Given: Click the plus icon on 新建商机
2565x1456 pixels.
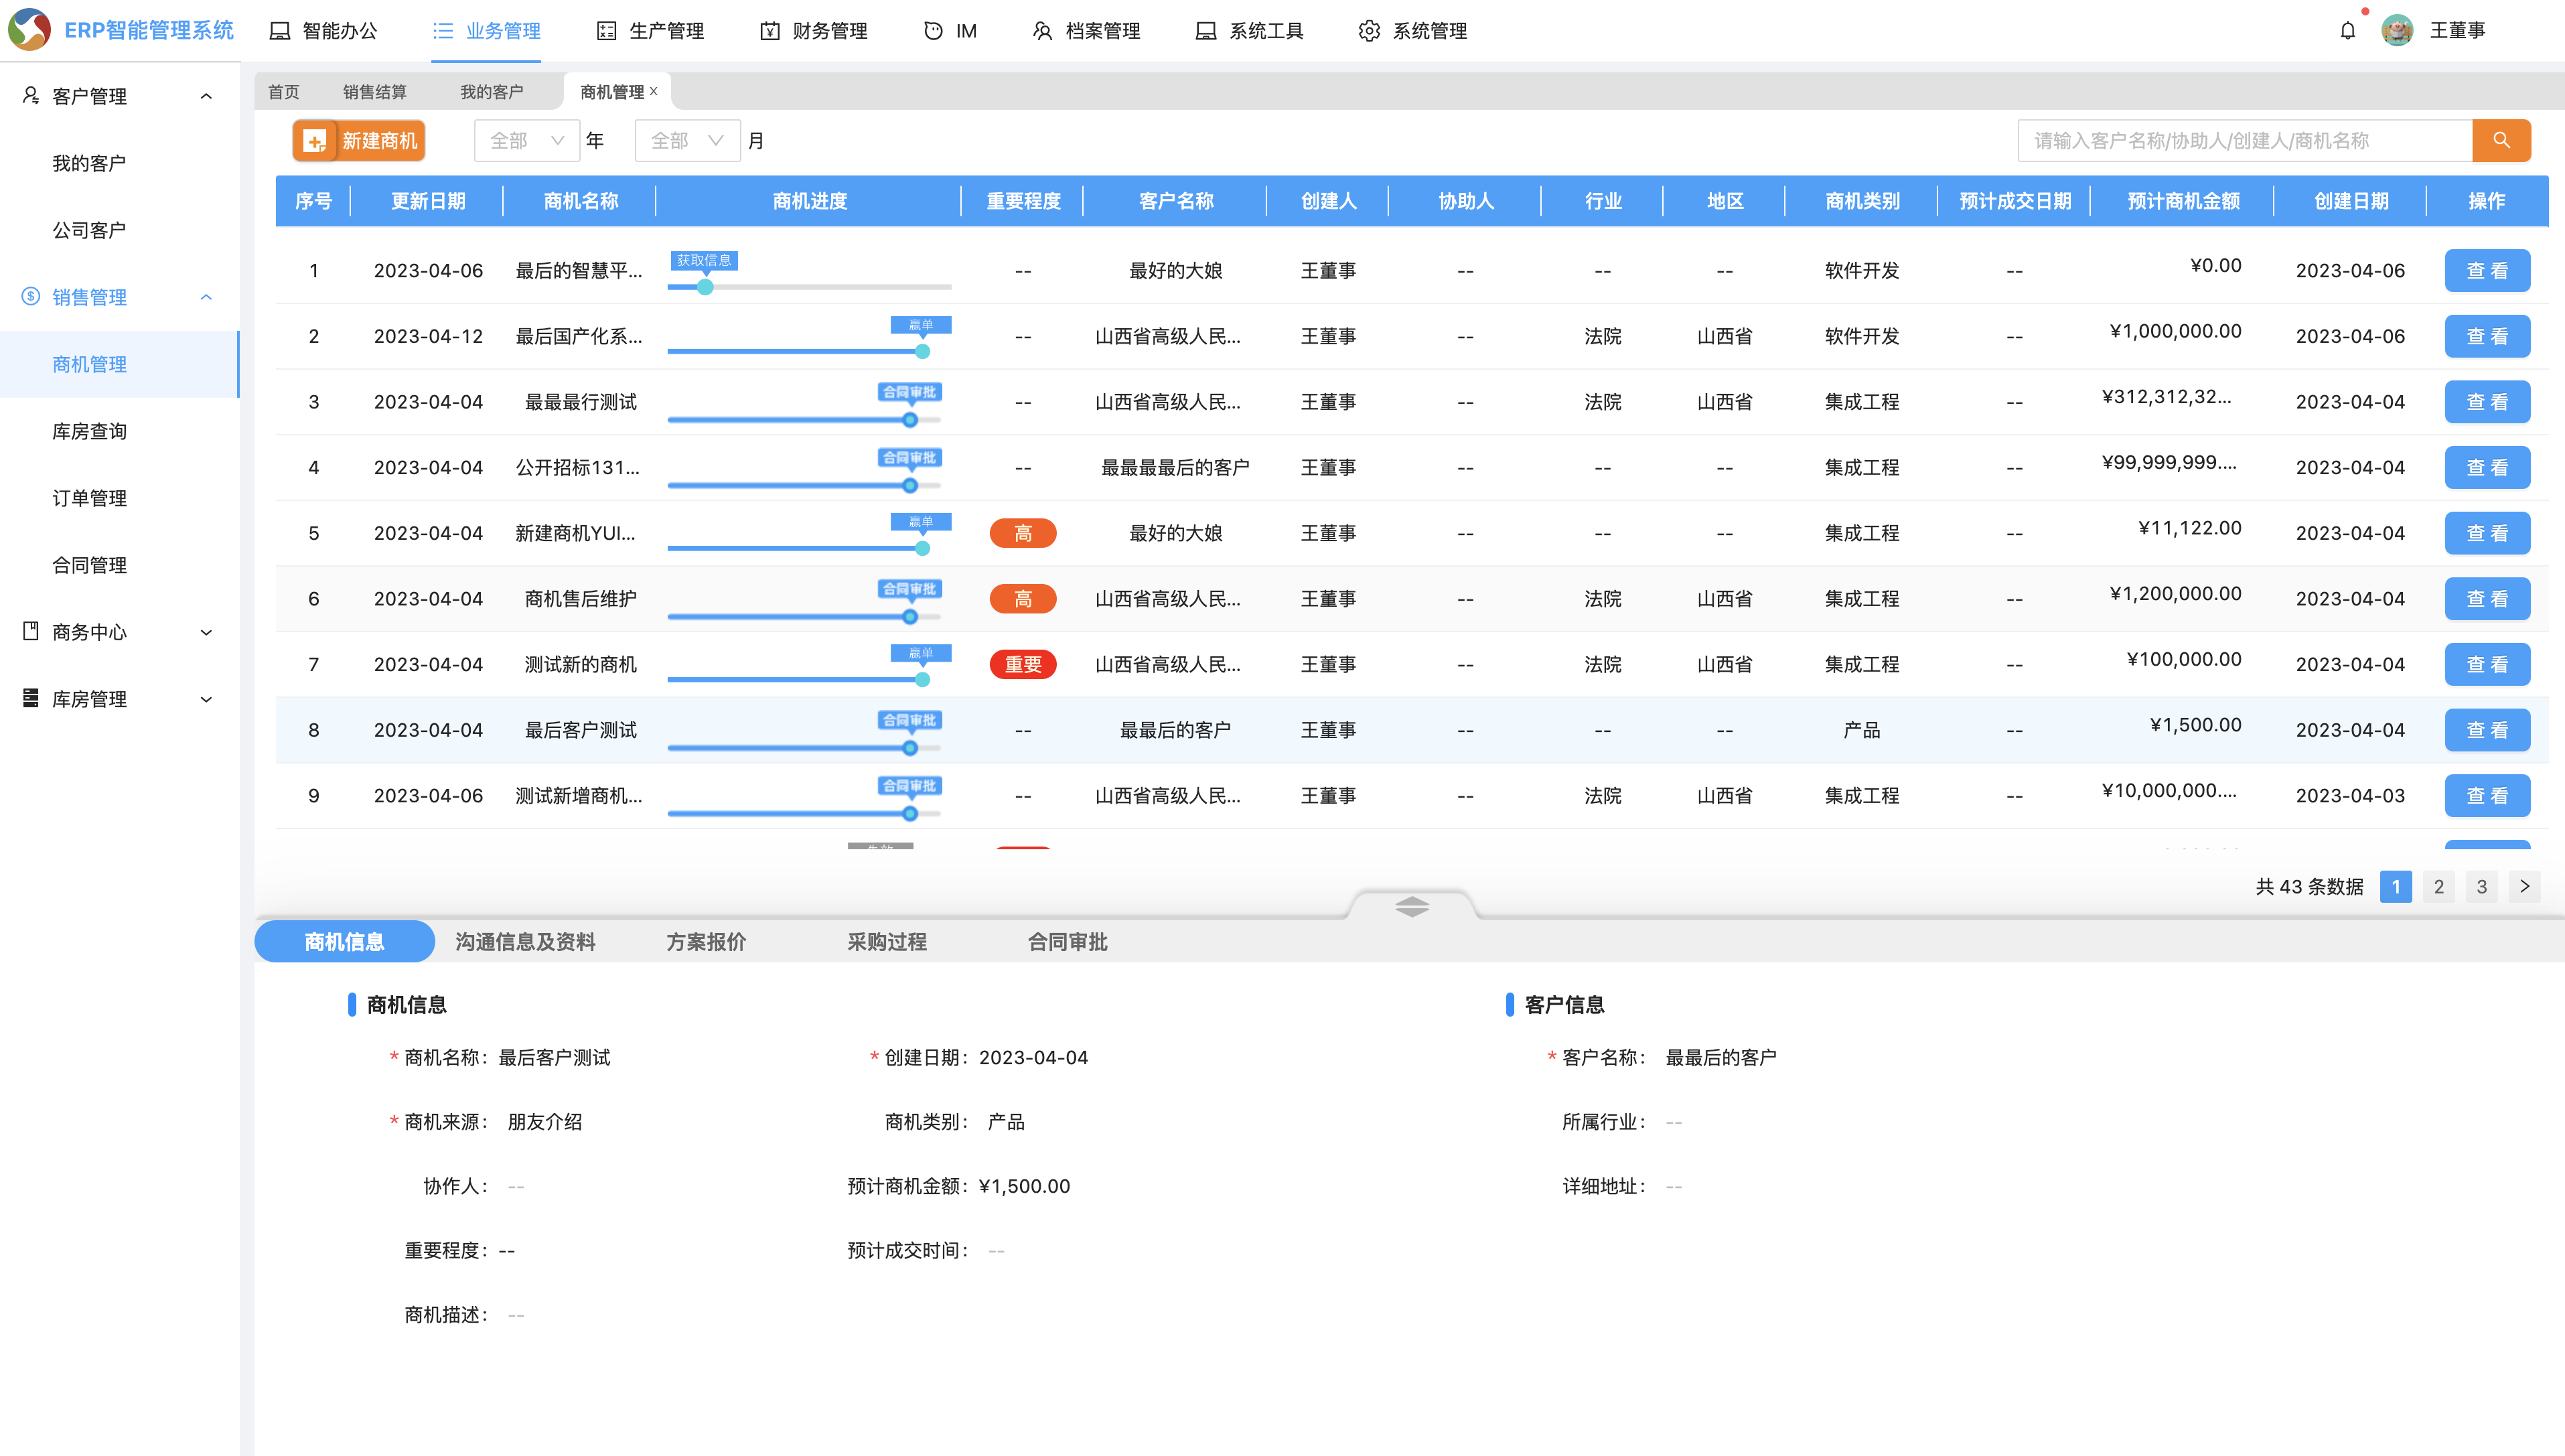Looking at the screenshot, I should 315,141.
